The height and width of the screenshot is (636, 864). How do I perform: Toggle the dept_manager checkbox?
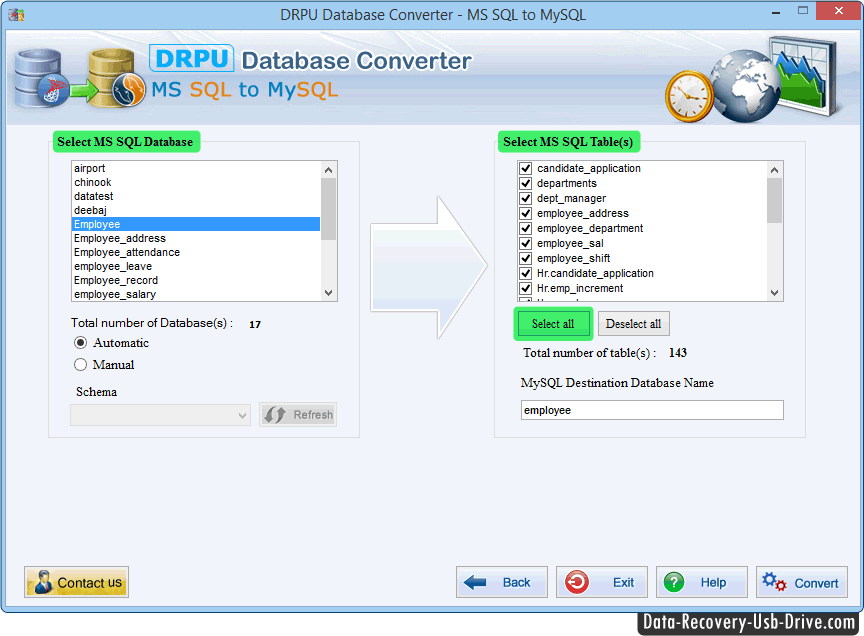click(526, 198)
